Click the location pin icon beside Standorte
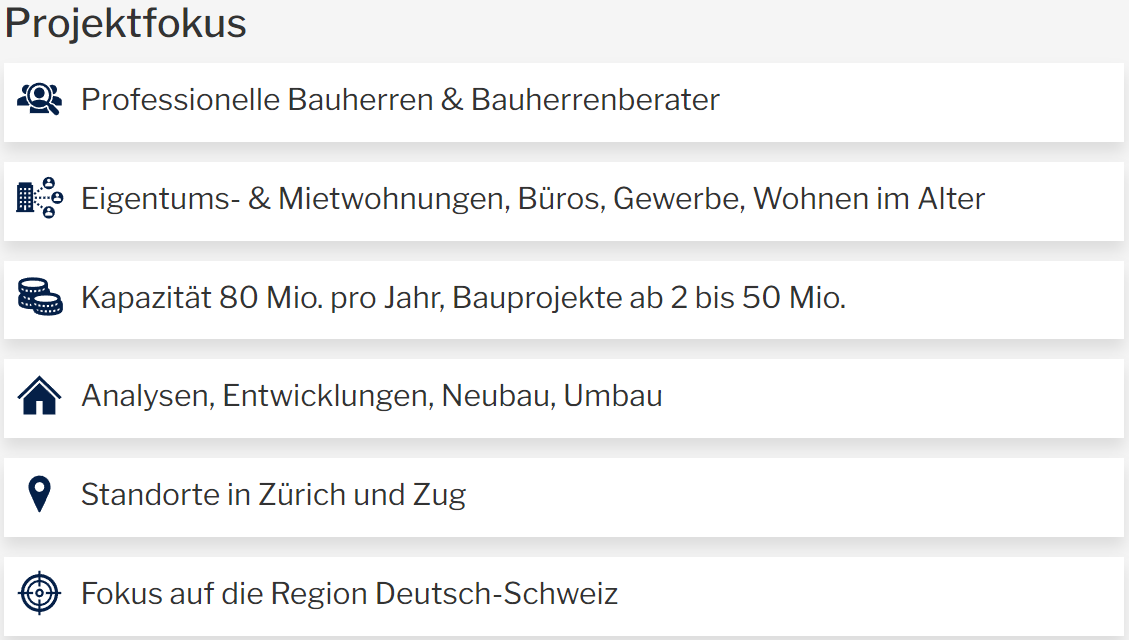This screenshot has width=1129, height=640. coord(39,495)
